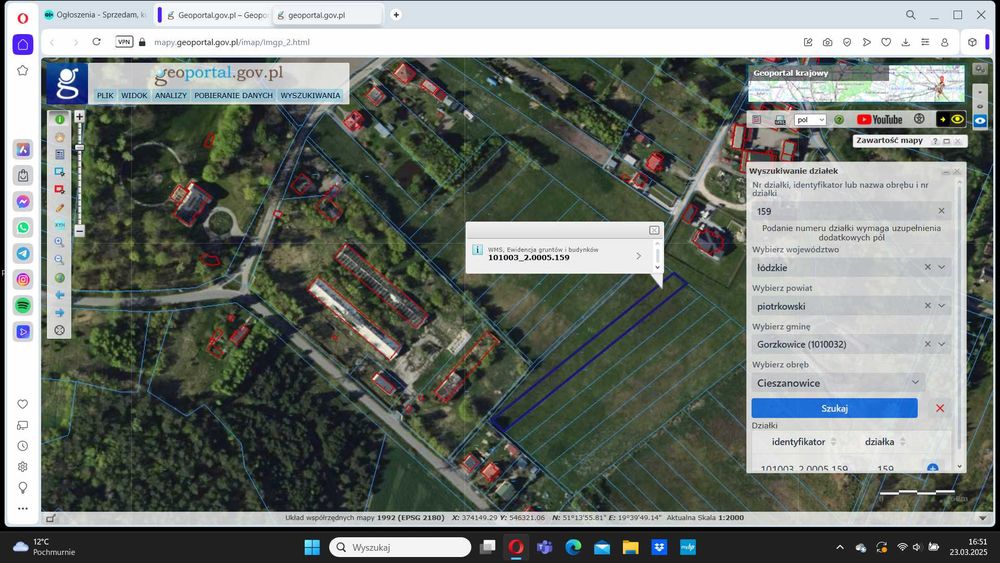Click the minus button on zoom slider
The image size is (1000, 563).
pyautogui.click(x=79, y=231)
